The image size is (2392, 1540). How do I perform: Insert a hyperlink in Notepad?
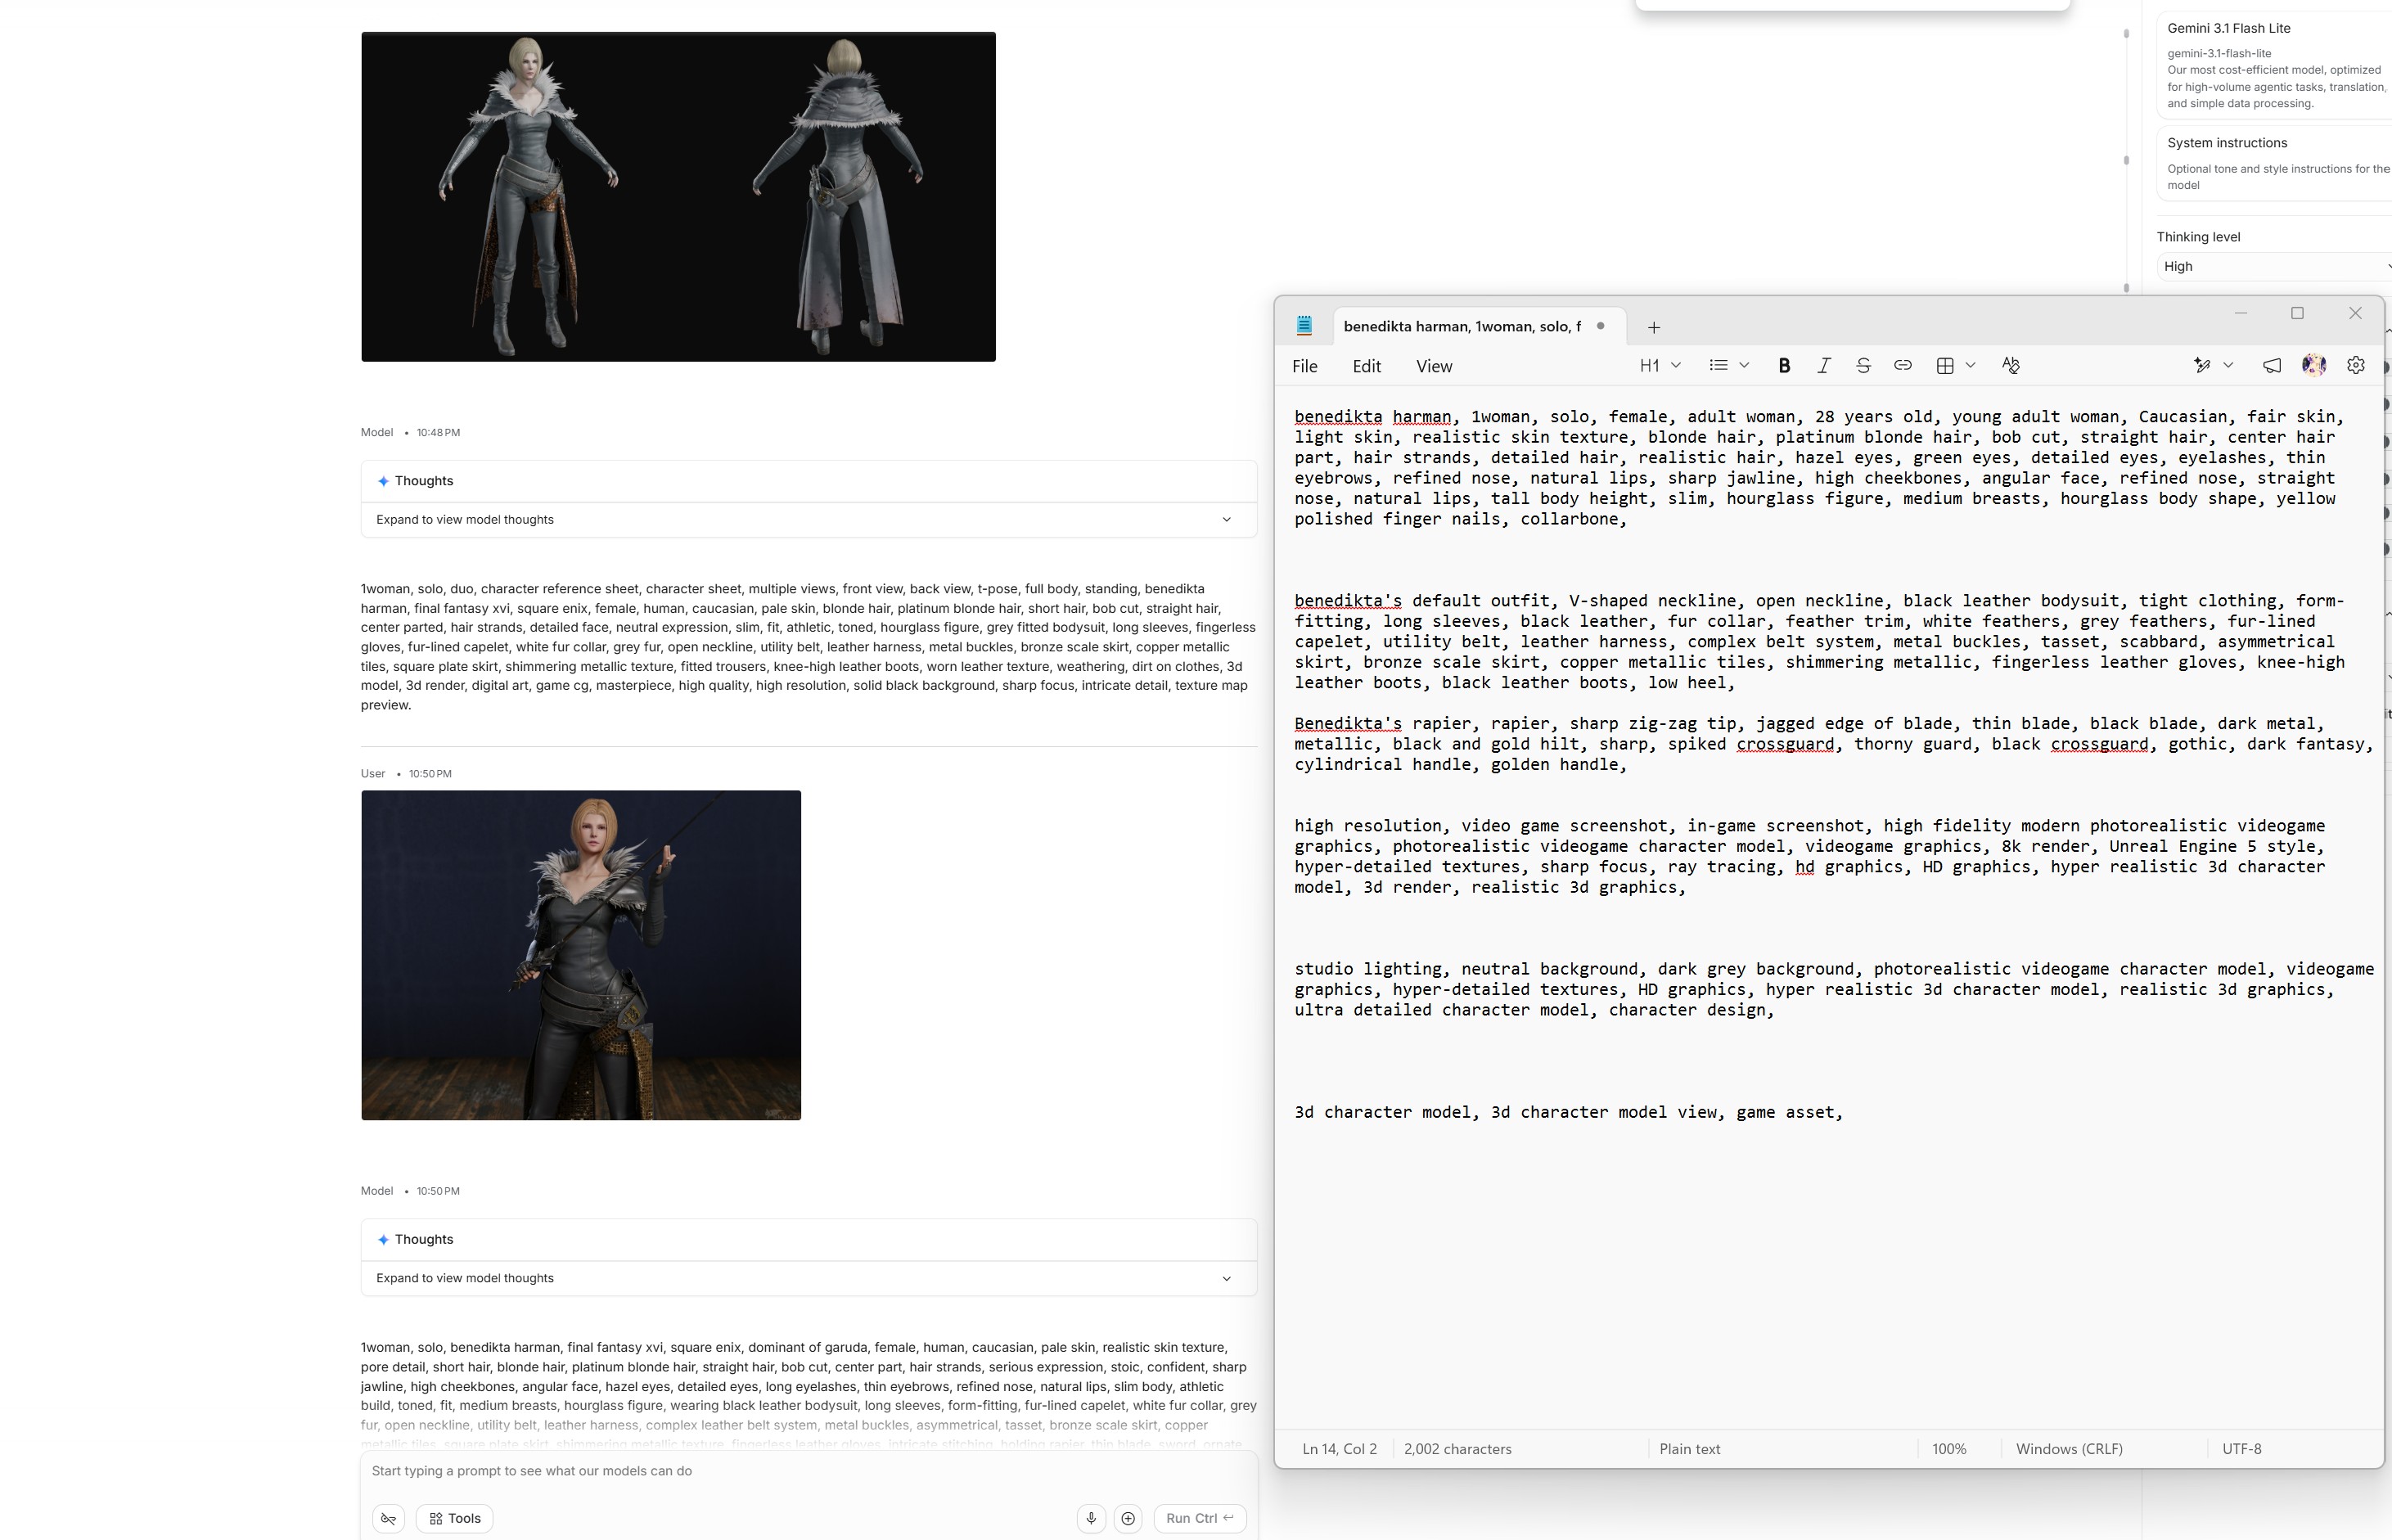point(1903,366)
